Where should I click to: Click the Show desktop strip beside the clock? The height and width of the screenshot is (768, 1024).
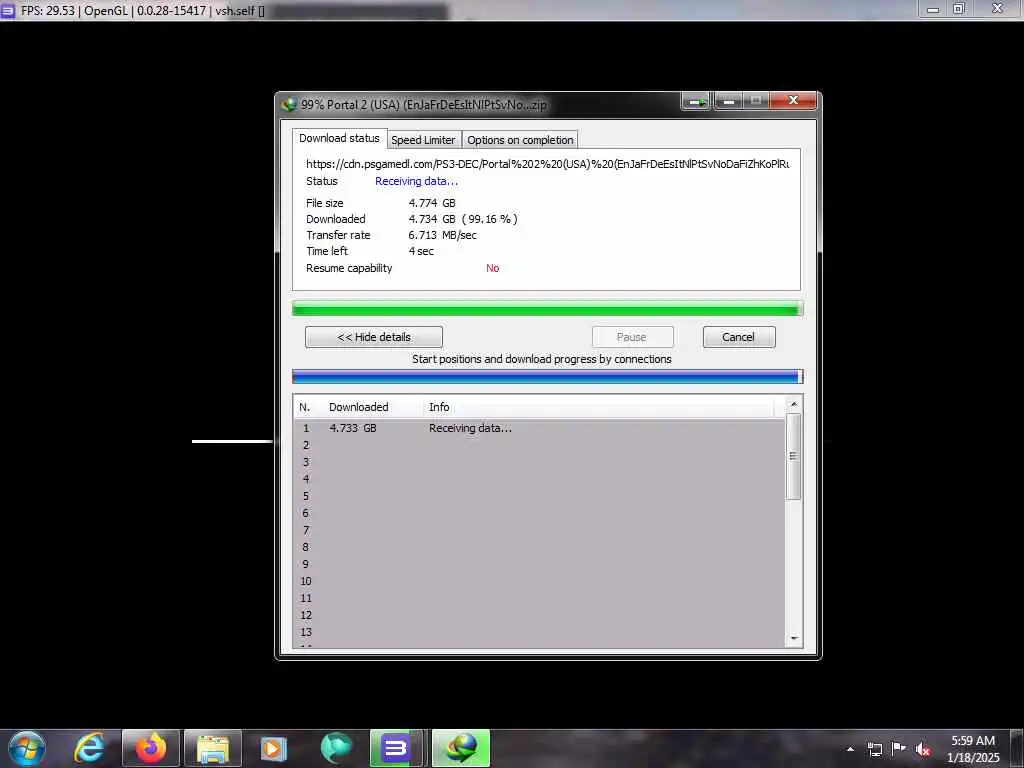[1017, 748]
